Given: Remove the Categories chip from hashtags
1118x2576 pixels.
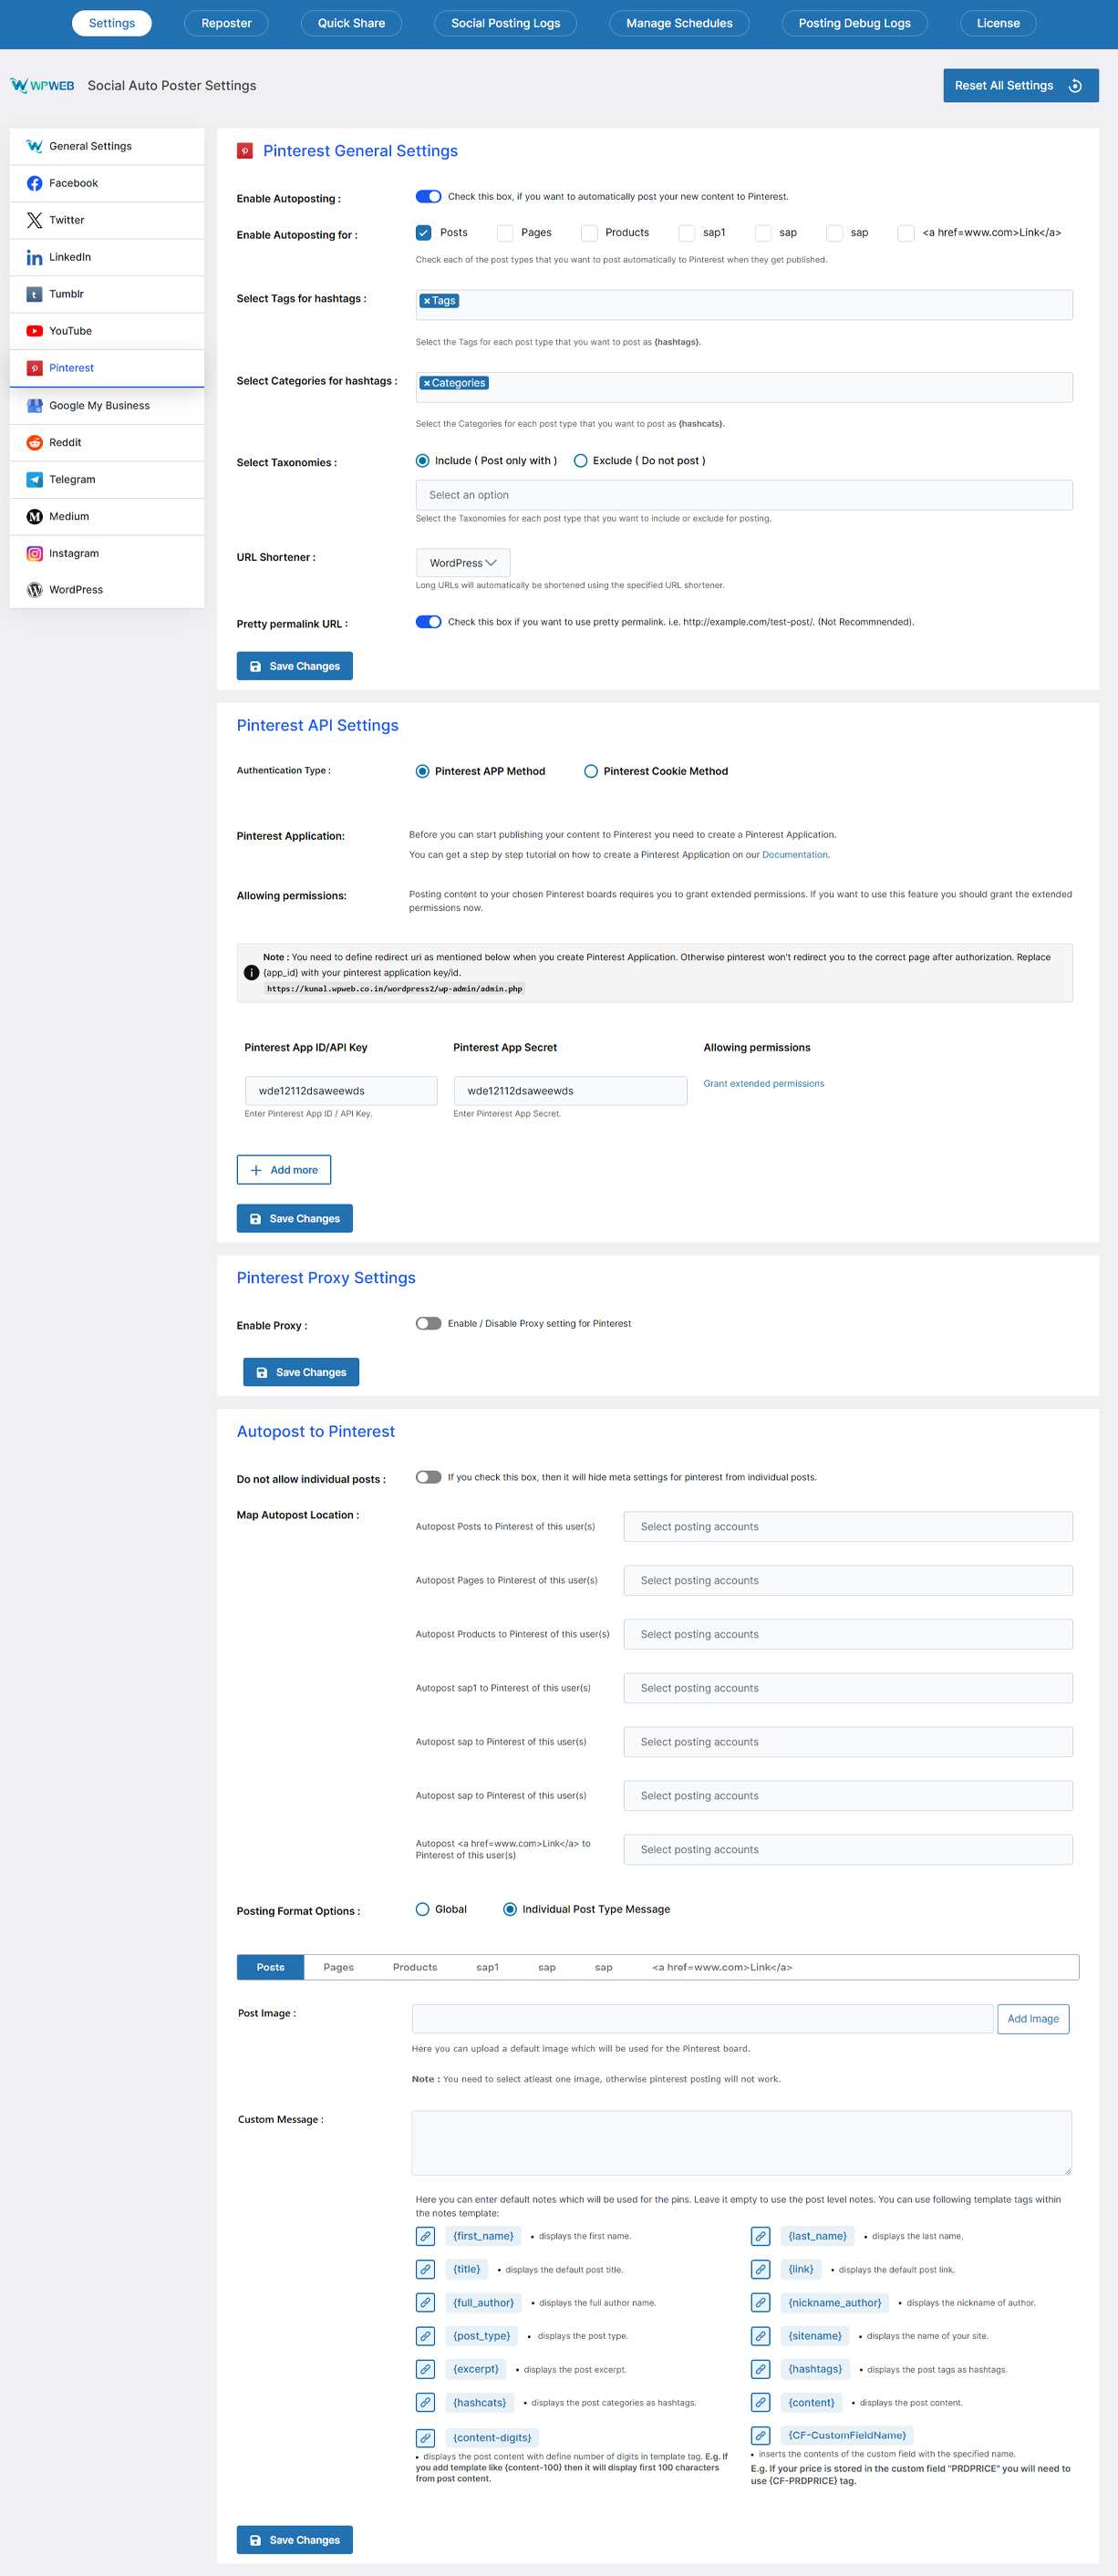Looking at the screenshot, I should click(x=427, y=384).
